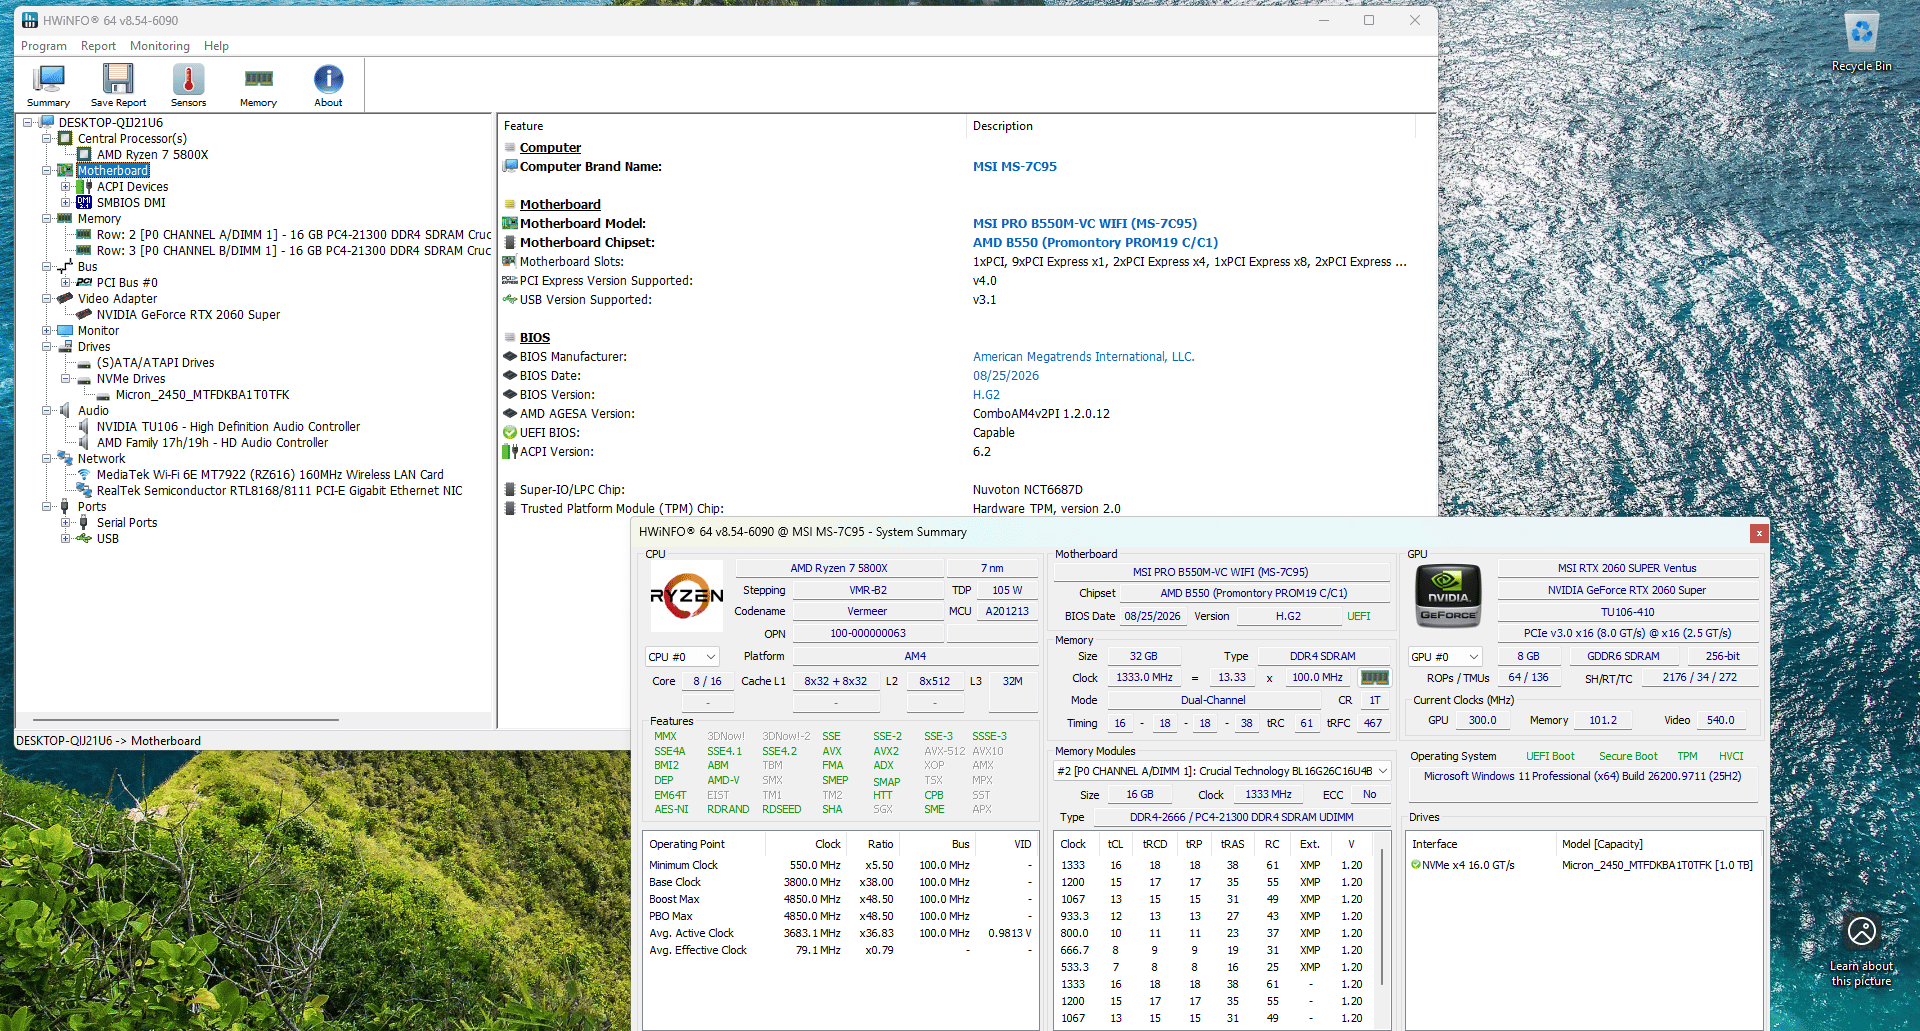Open the CPU #0 dropdown
The width and height of the screenshot is (1920, 1031).
683,657
